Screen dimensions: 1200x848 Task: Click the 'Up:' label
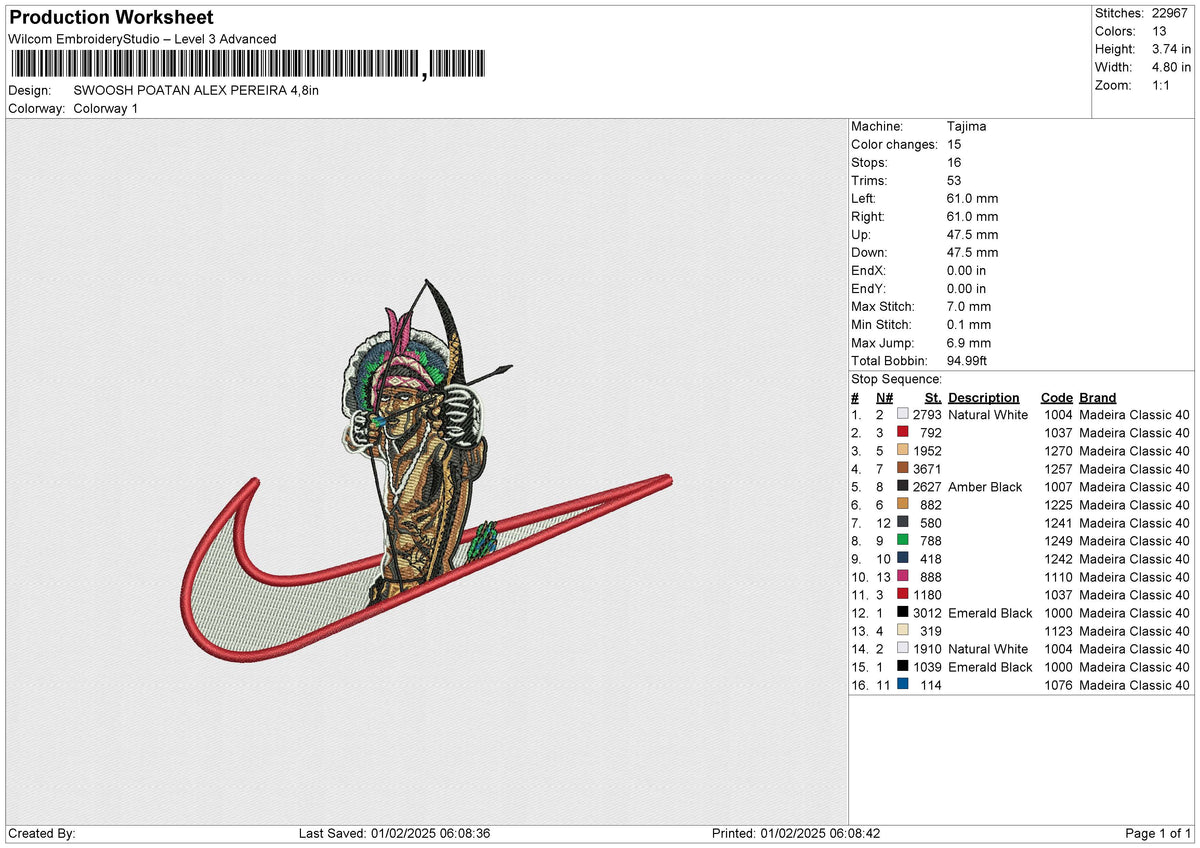[861, 235]
